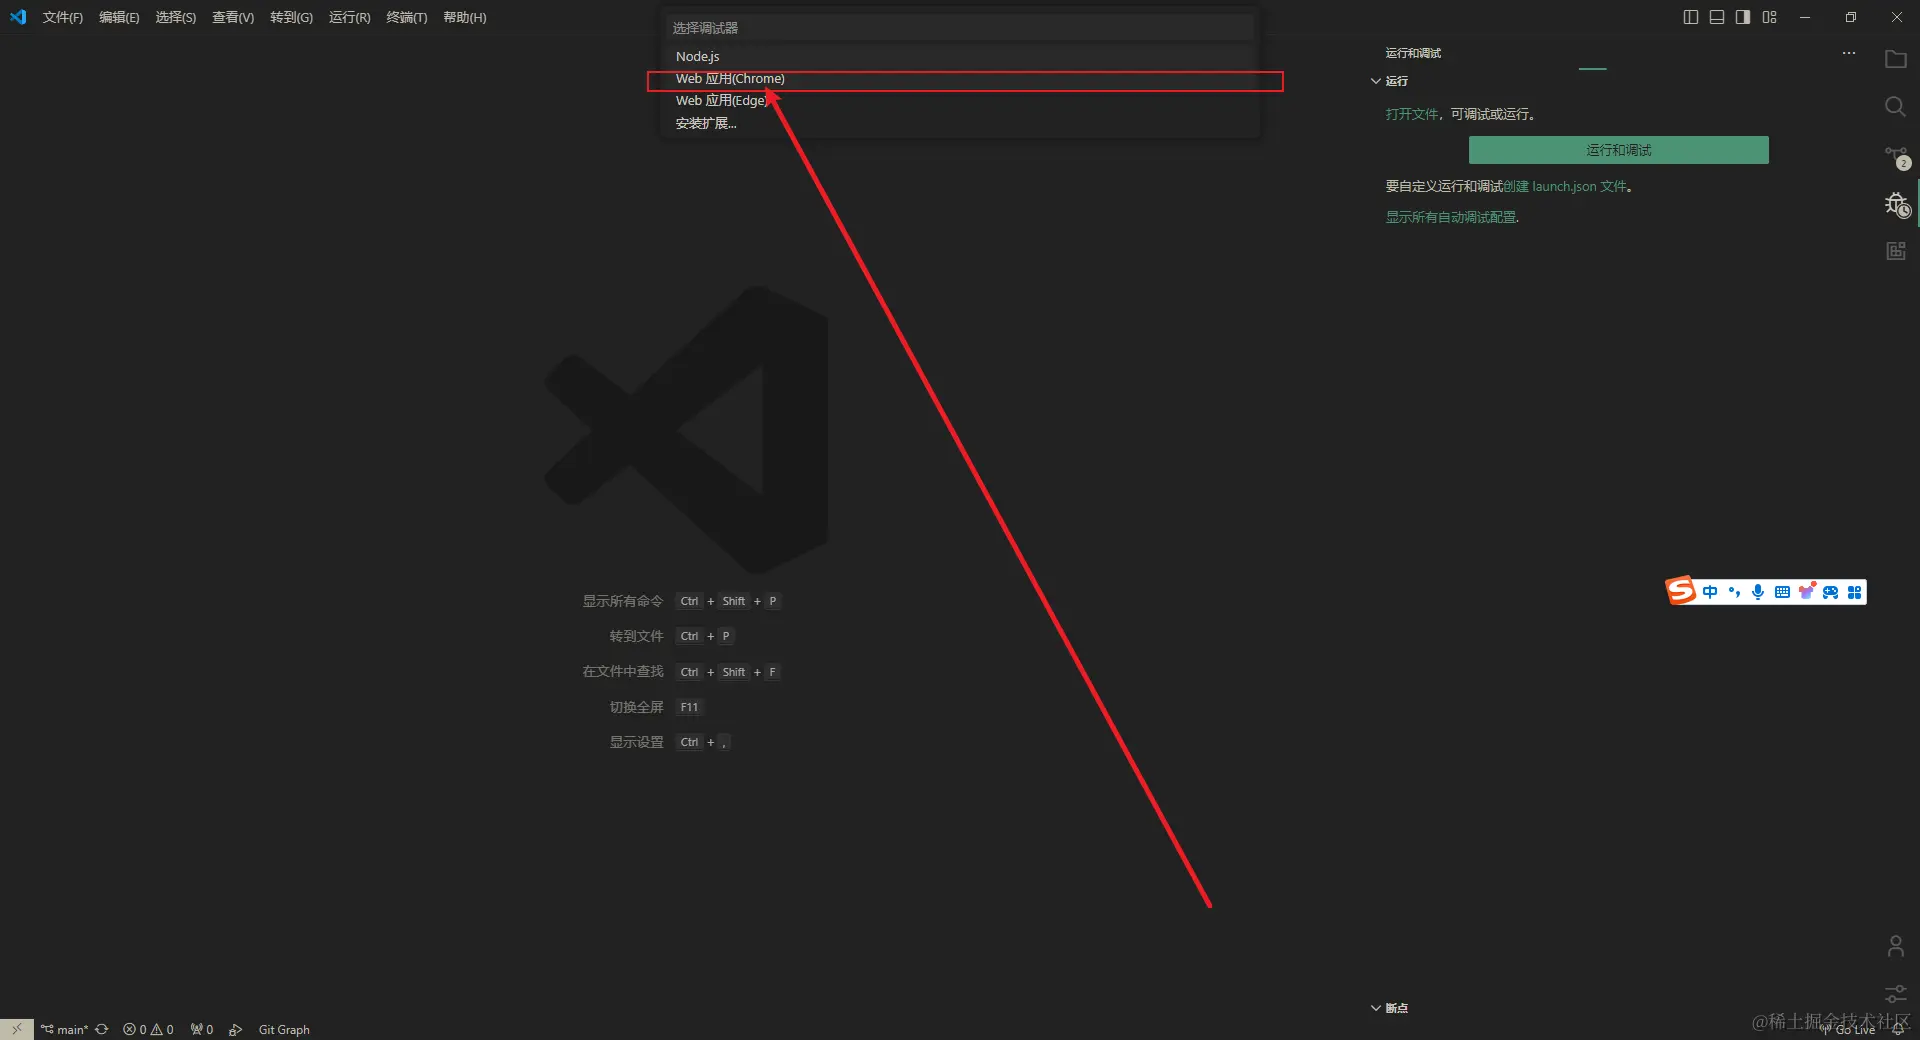Click the 在文件中查找 shortcut hint
This screenshot has height=1040, width=1920.
(680, 672)
